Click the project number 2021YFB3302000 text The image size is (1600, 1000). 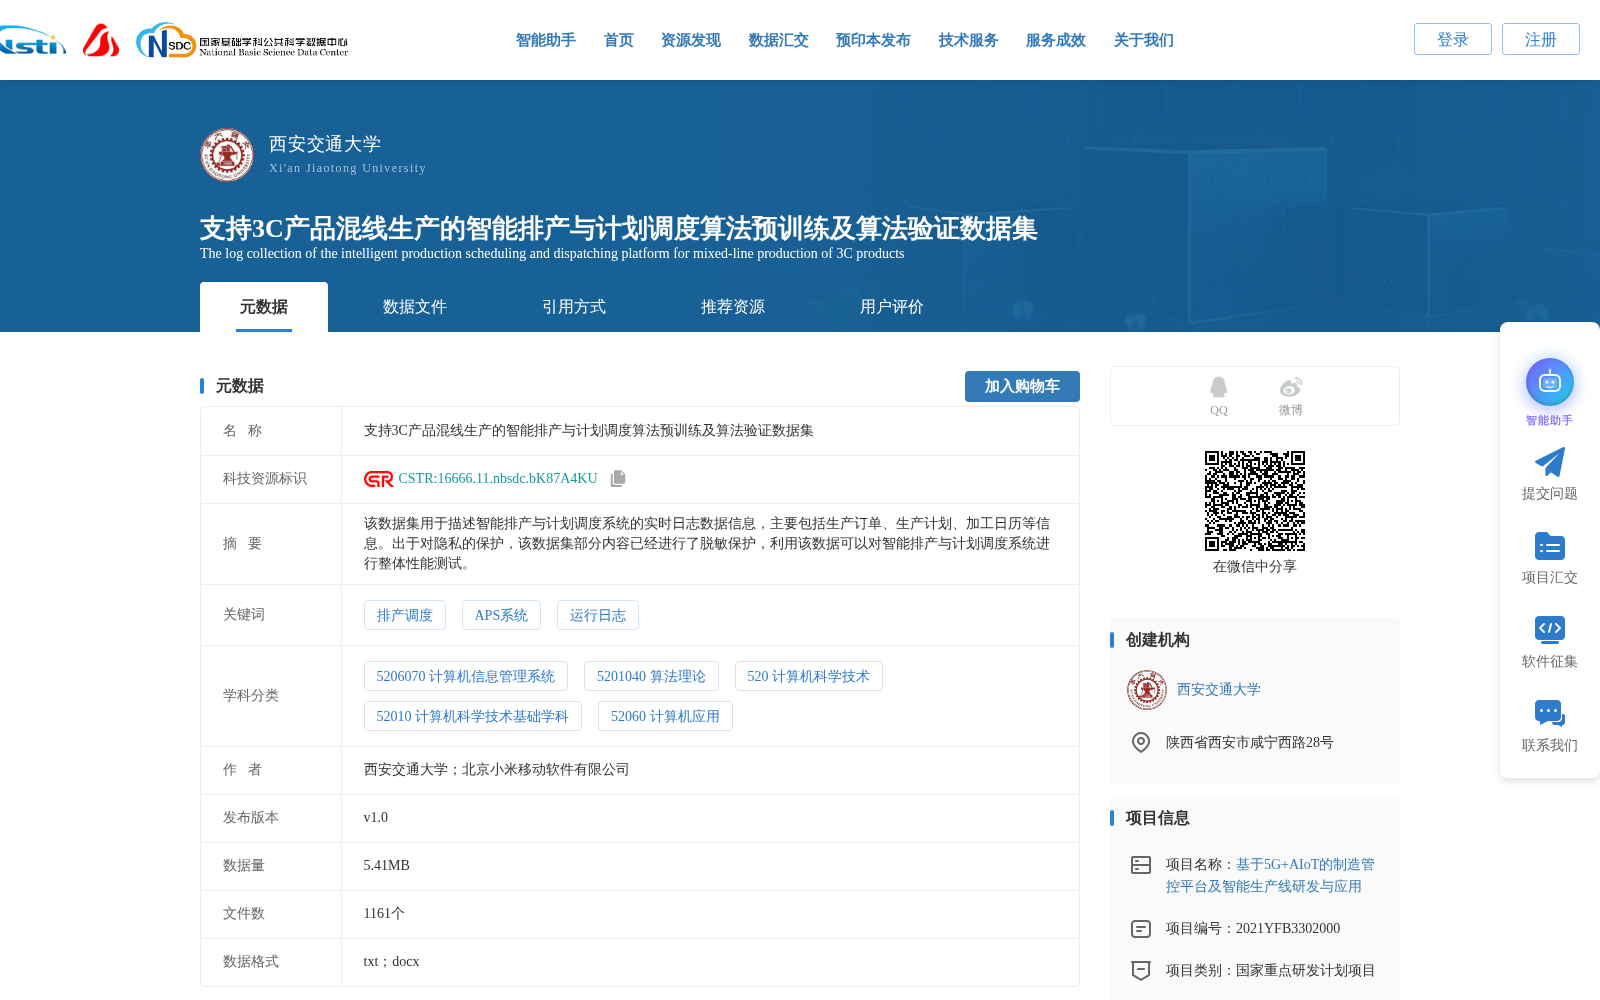click(x=1288, y=929)
